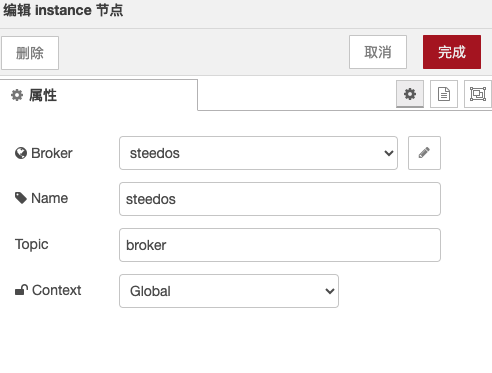Focus the Topic field containing broker

[x=280, y=245]
